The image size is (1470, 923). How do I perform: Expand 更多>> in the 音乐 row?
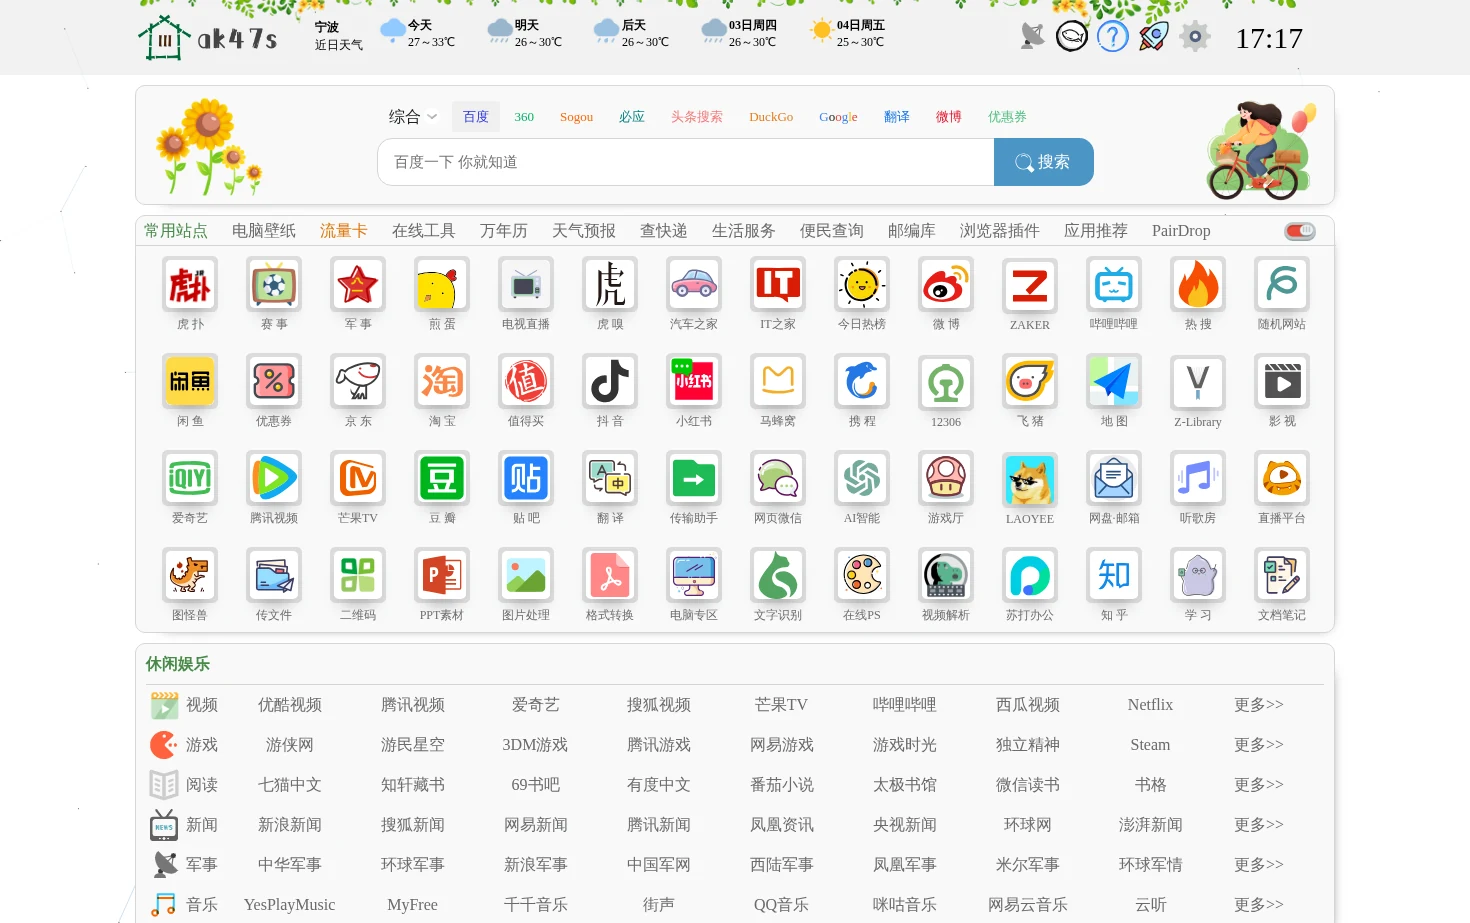tap(1258, 905)
